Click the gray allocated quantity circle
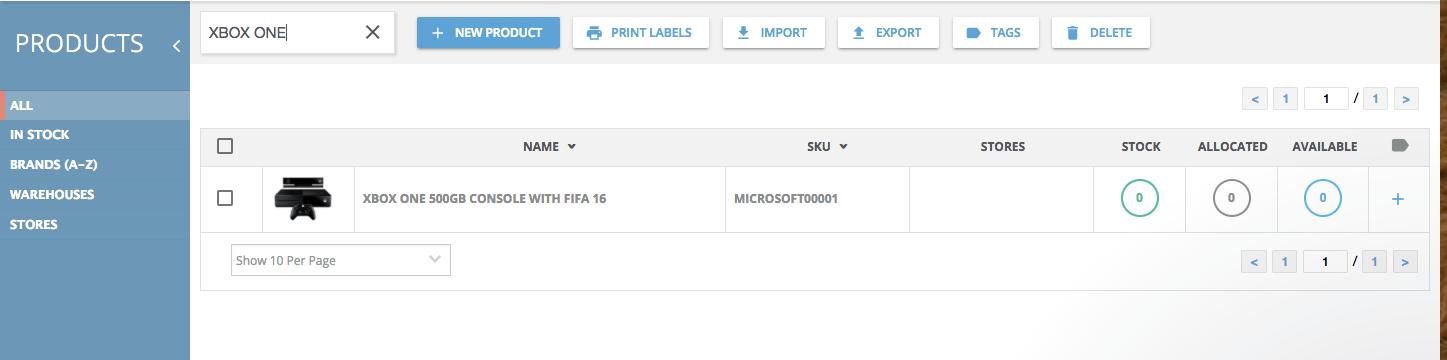 (1231, 198)
